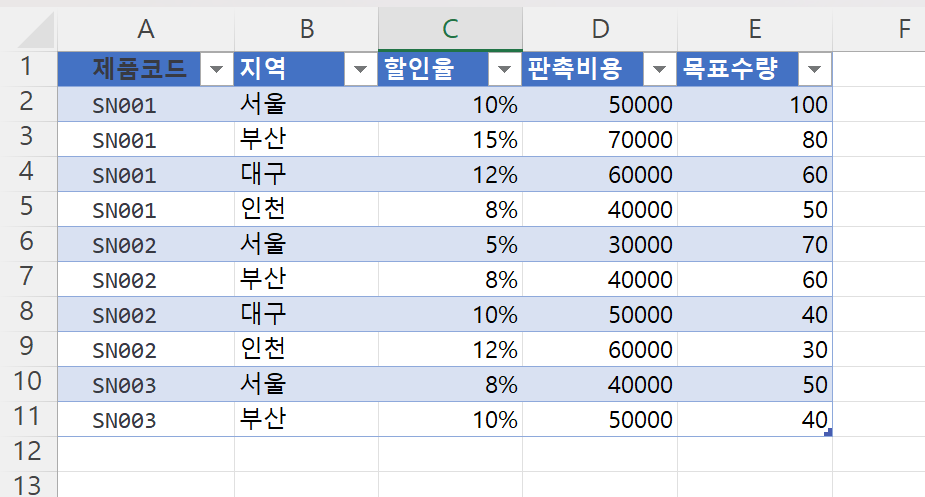
Task: Open the 판촉비용 filter dropdown
Action: point(660,70)
